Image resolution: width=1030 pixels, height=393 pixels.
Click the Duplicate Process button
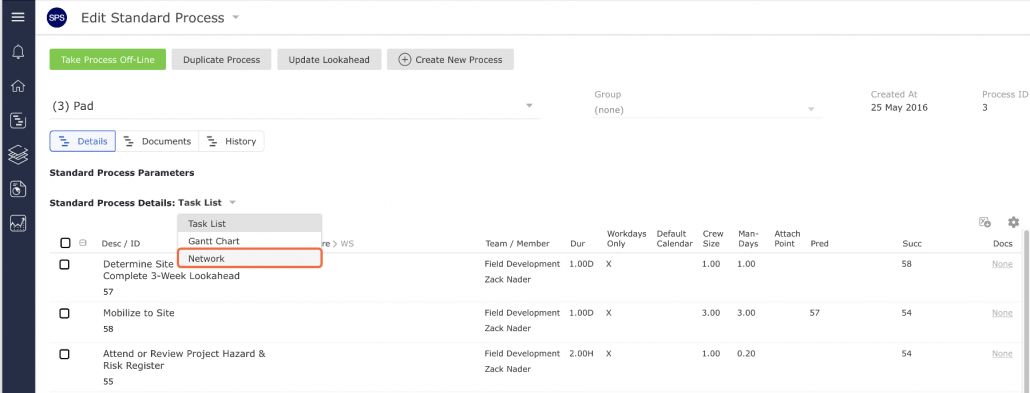click(x=221, y=59)
